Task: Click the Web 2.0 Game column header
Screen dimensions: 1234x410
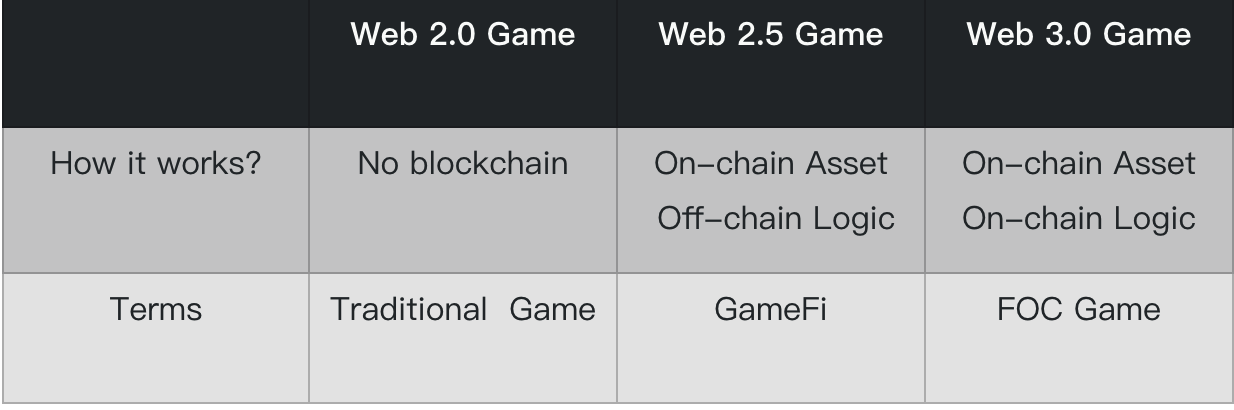Action: (x=462, y=35)
